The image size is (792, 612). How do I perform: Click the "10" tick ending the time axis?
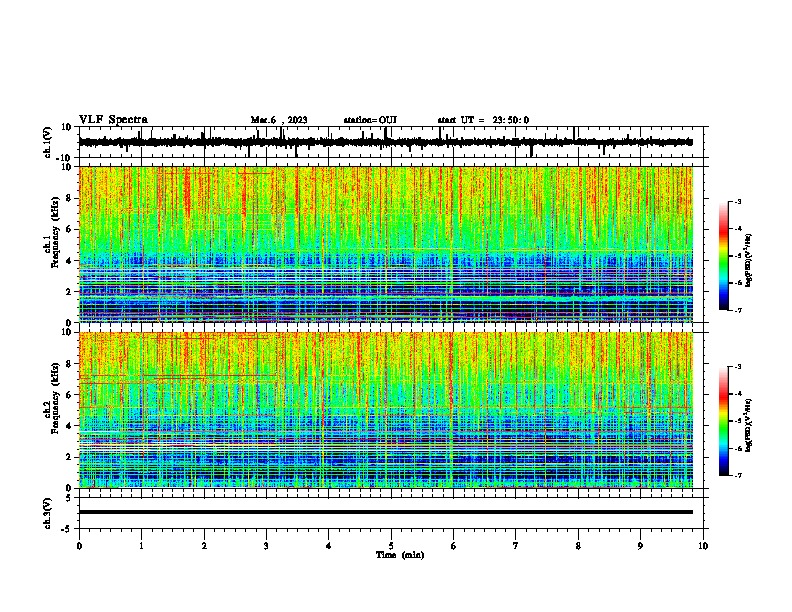[703, 546]
